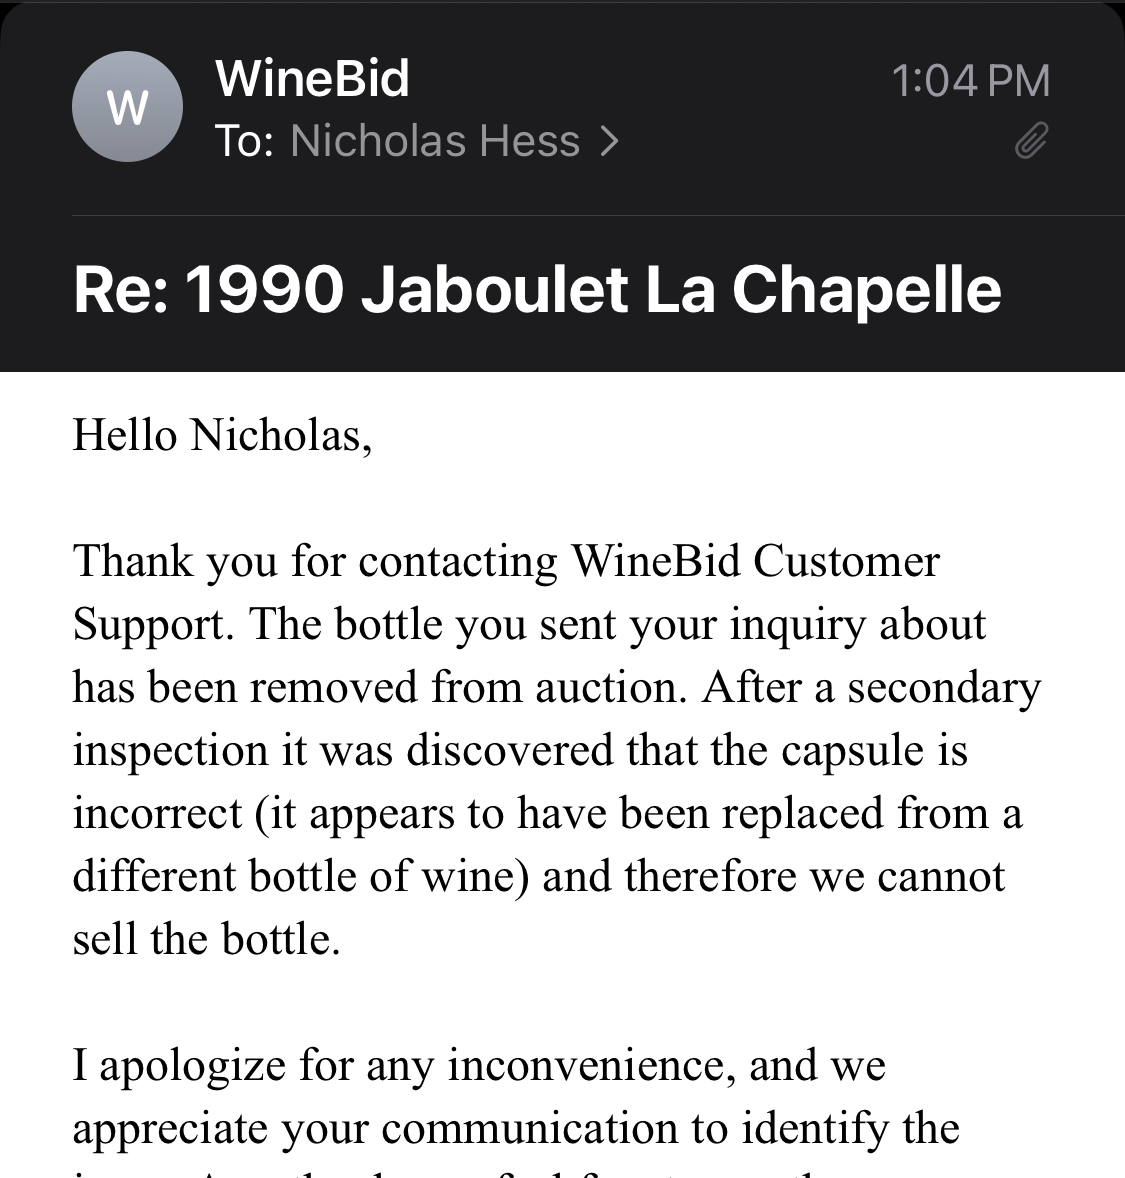Image resolution: width=1125 pixels, height=1178 pixels.
Task: Click the "Hello Nicholas," greeting
Action: tap(222, 435)
